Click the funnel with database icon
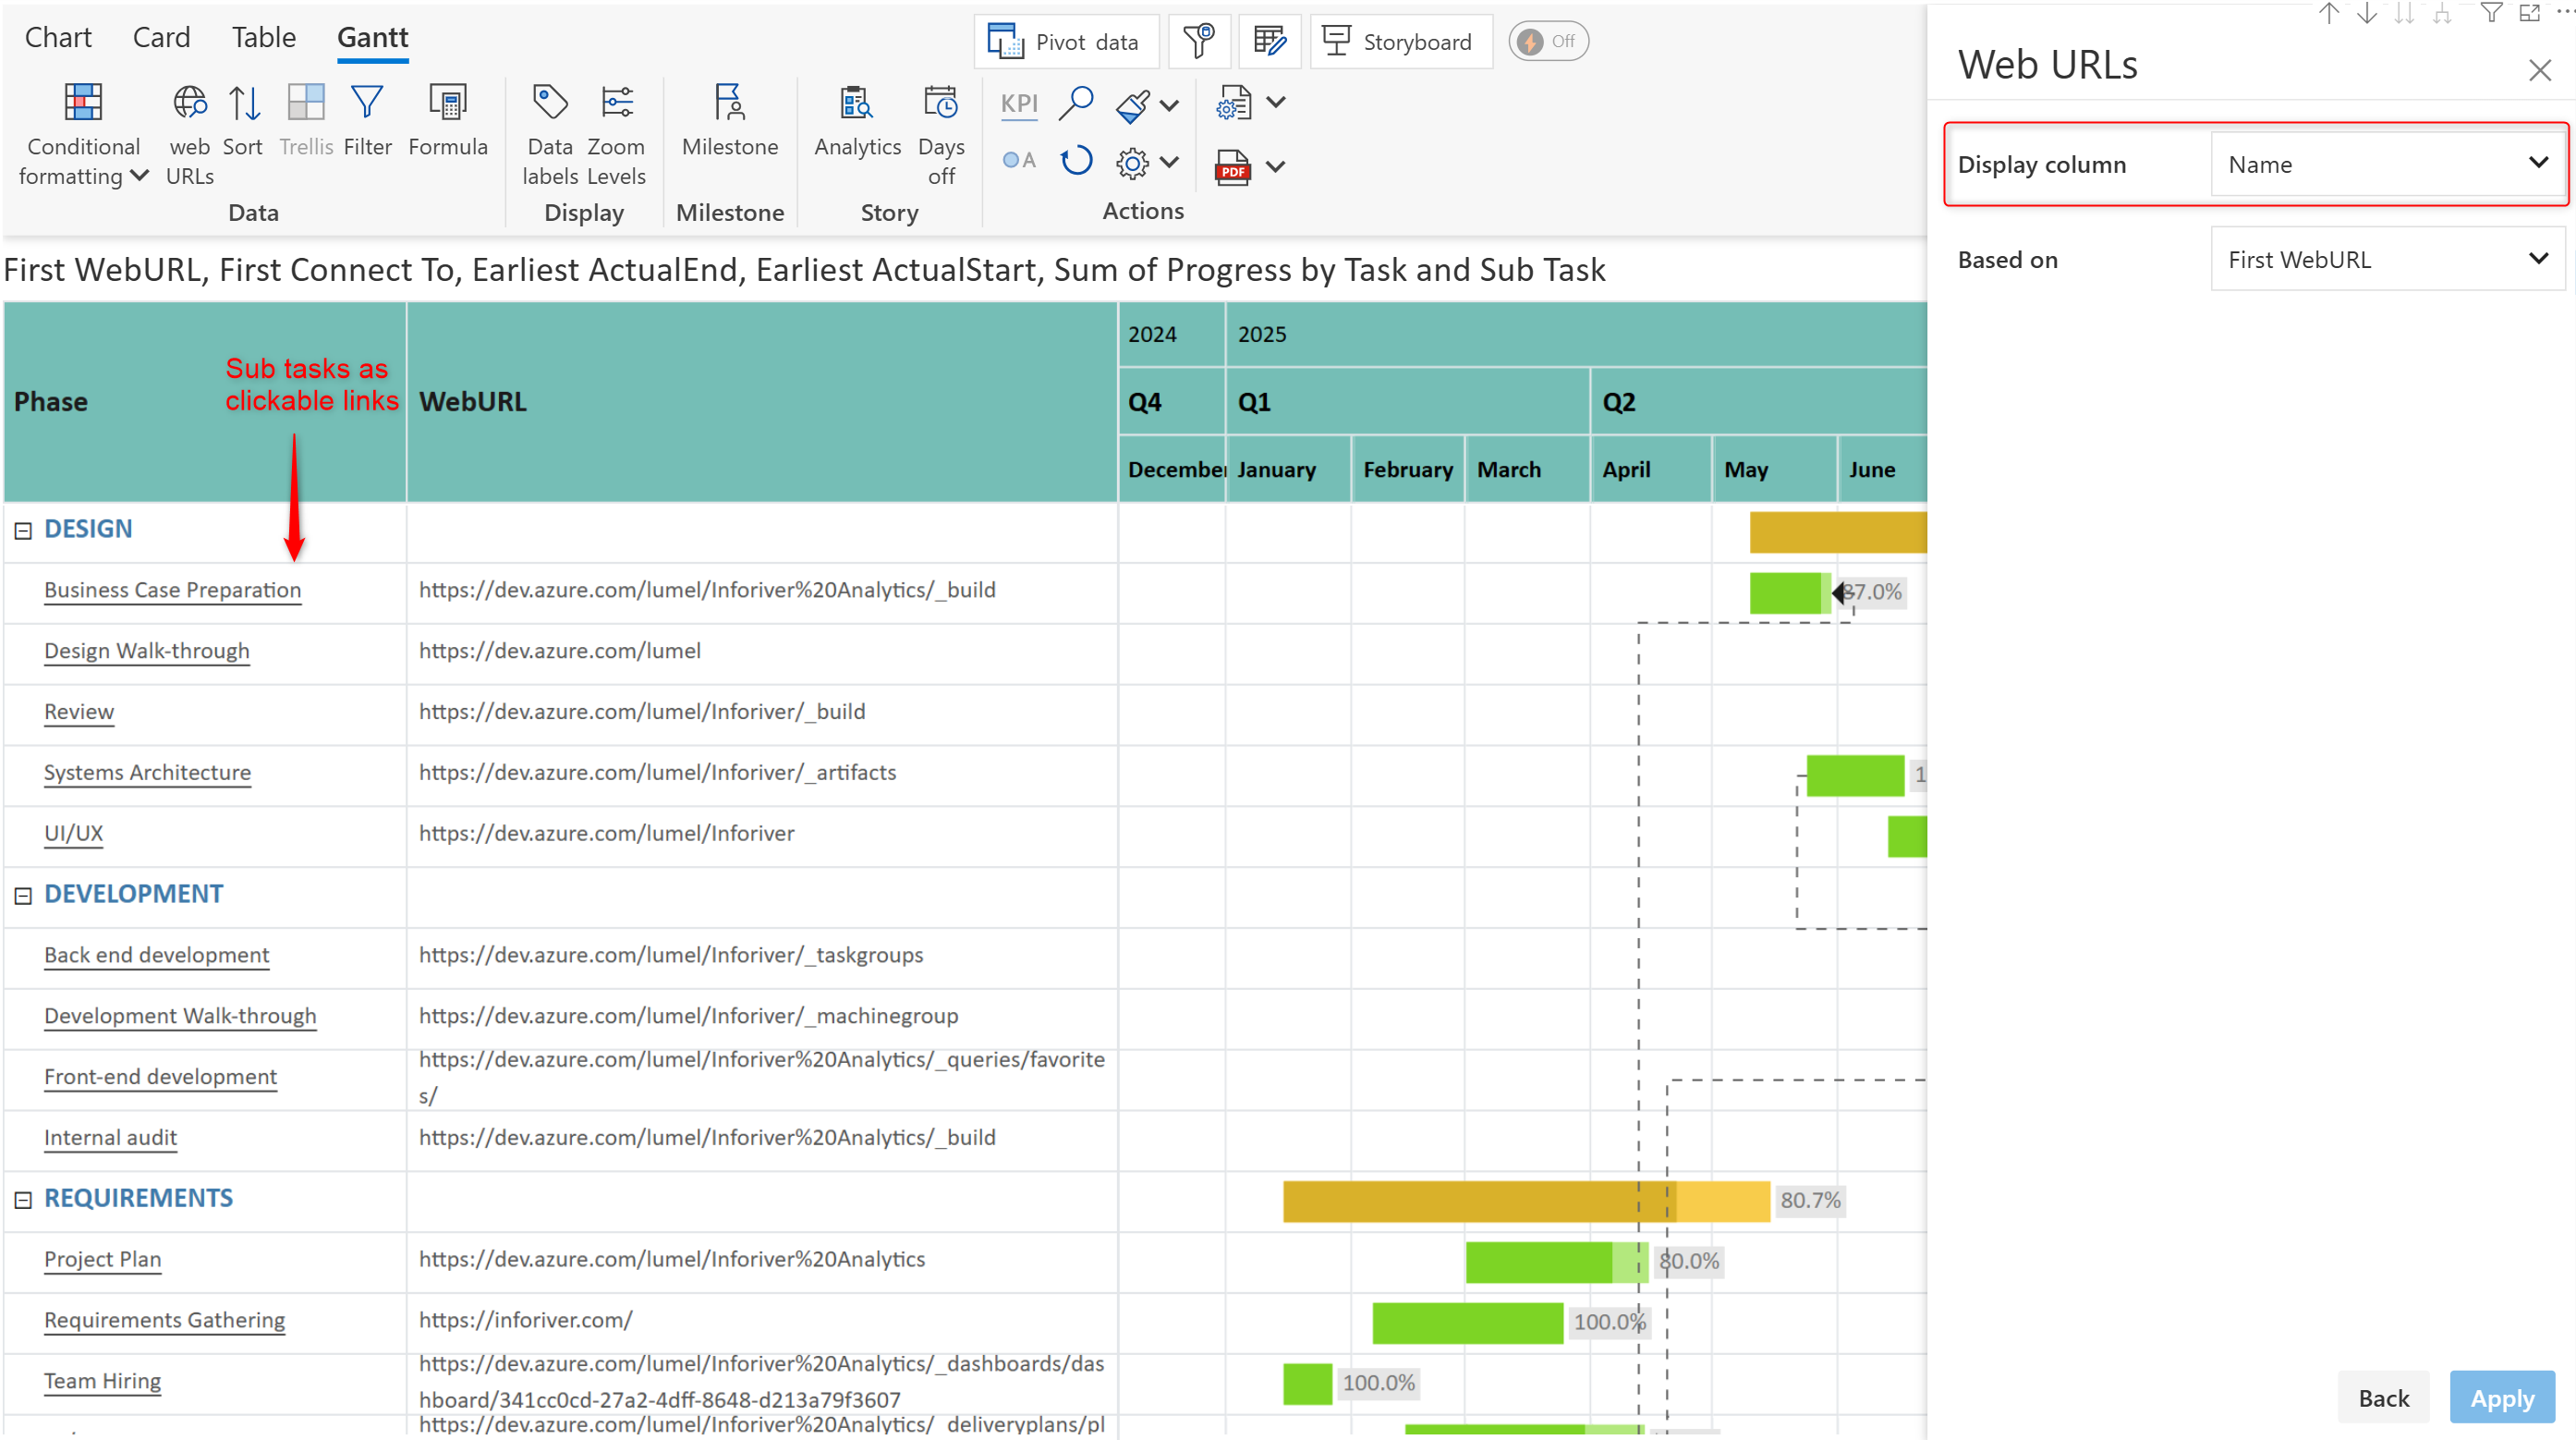 coord(1198,41)
